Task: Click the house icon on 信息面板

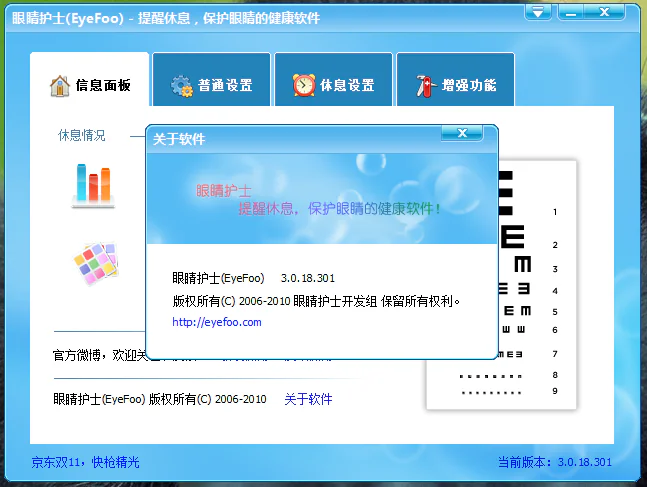Action: [x=60, y=86]
